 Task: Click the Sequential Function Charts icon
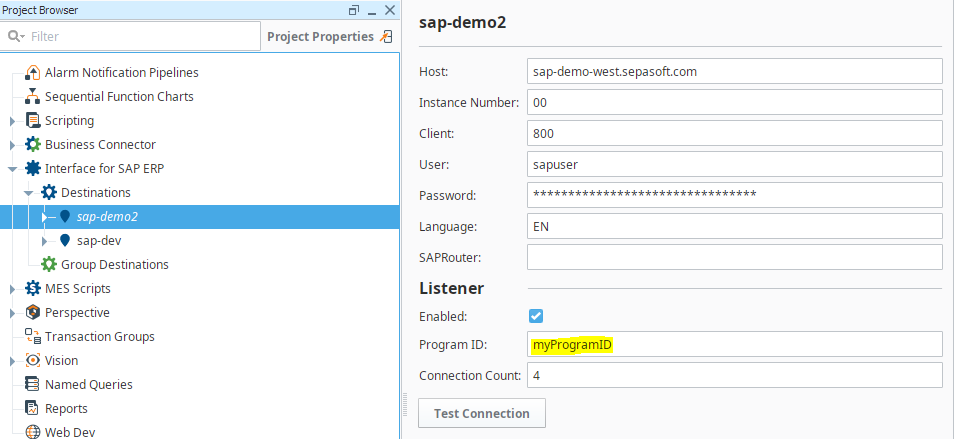[x=33, y=97]
